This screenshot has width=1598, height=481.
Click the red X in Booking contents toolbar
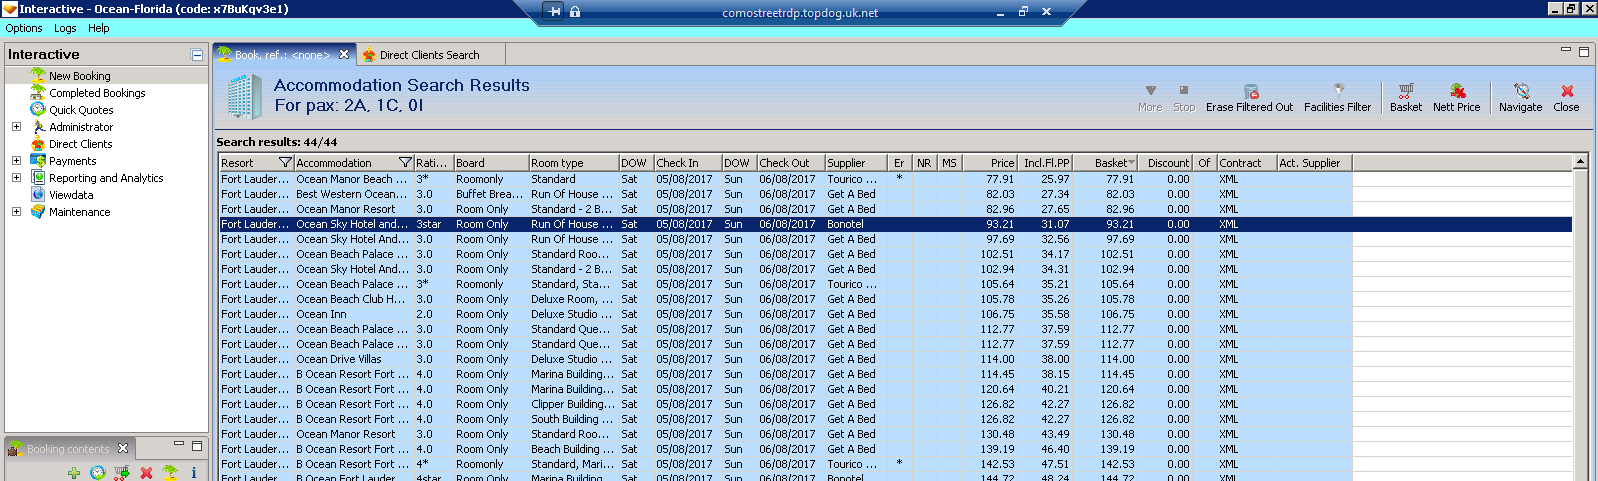146,473
